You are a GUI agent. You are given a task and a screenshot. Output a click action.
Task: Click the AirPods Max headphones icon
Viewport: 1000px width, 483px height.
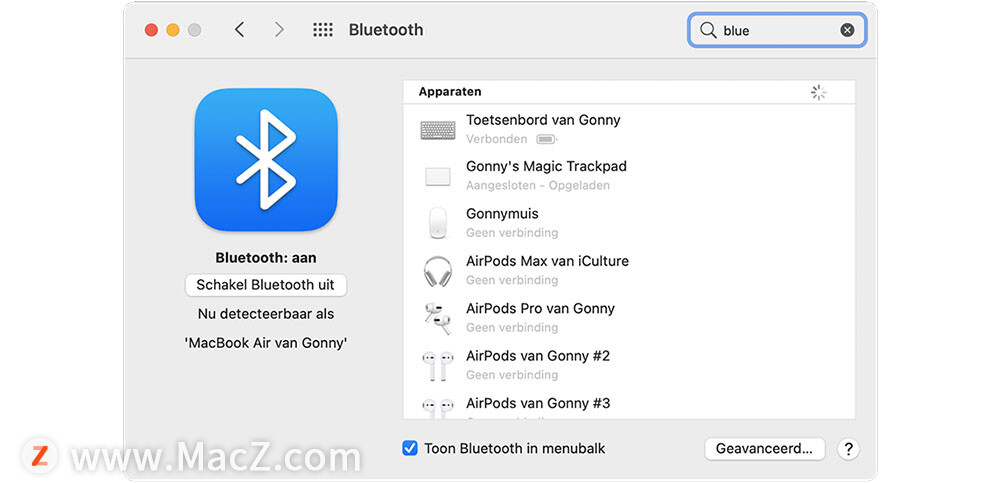pyautogui.click(x=437, y=271)
